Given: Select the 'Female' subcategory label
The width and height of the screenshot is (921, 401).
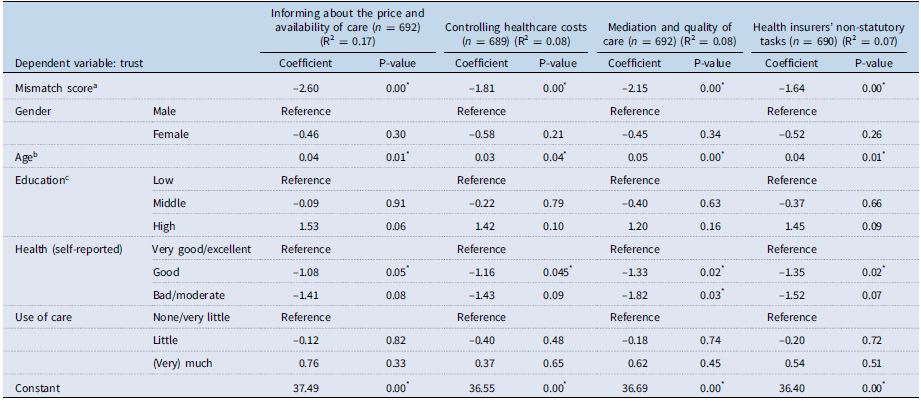Looking at the screenshot, I should point(170,133).
